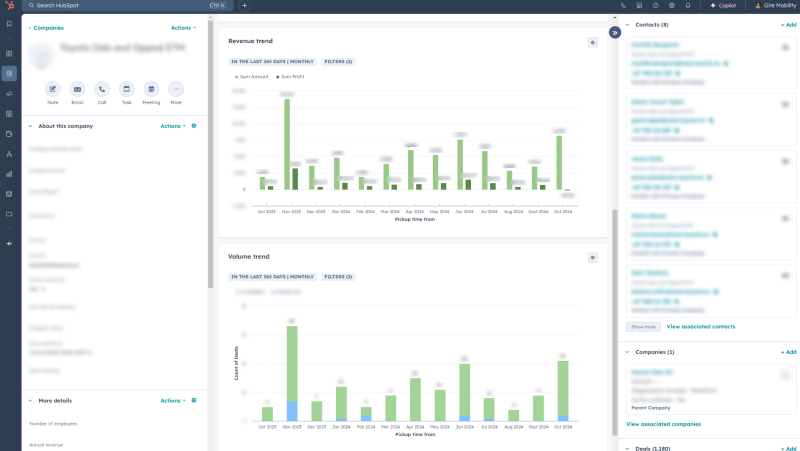Open the Settings gear in top bar
Image resolution: width=800 pixels, height=451 pixels.
(671, 6)
